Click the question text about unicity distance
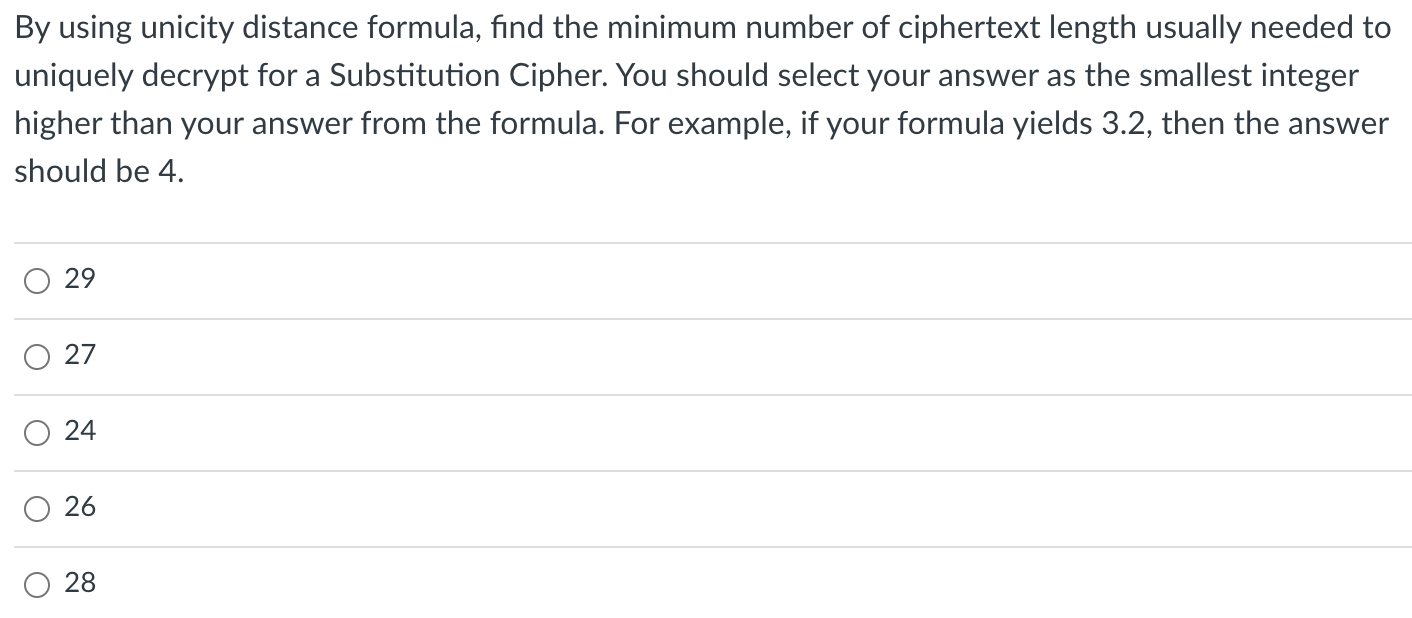This screenshot has height=618, width=1412. pyautogui.click(x=700, y=100)
